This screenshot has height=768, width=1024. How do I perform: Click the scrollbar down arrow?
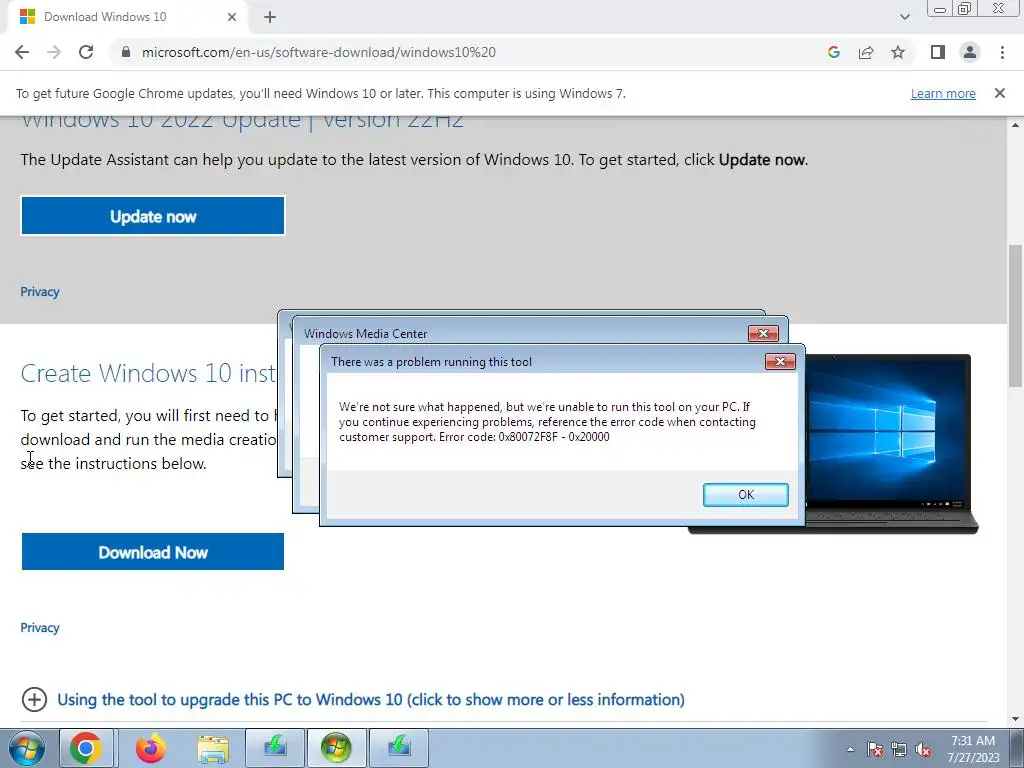pos(1016,718)
